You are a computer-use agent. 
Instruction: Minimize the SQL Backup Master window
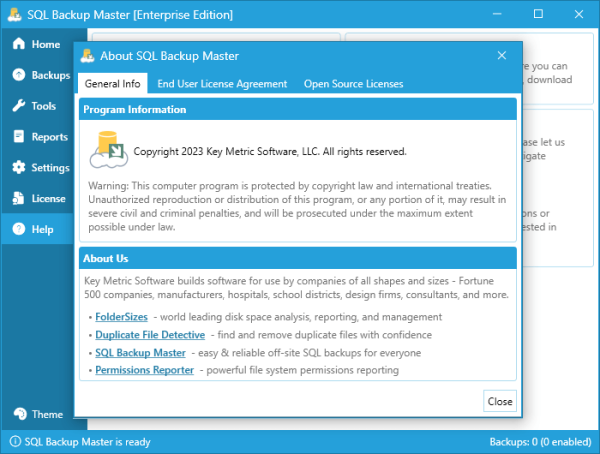(x=497, y=14)
